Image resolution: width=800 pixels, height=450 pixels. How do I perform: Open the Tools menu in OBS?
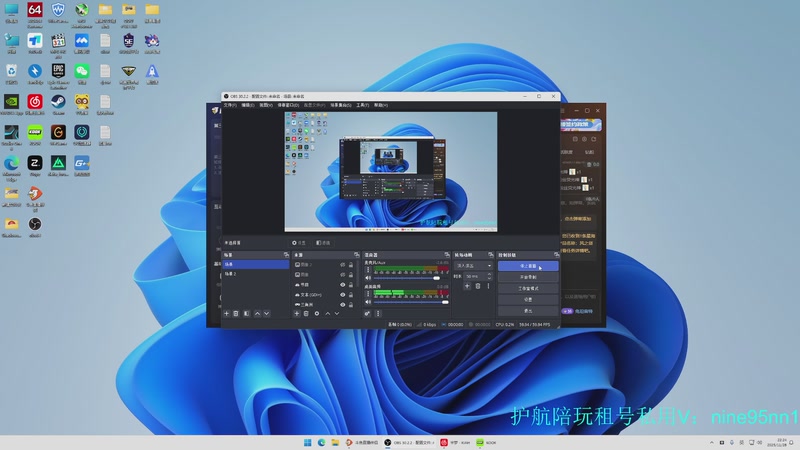[x=363, y=105]
